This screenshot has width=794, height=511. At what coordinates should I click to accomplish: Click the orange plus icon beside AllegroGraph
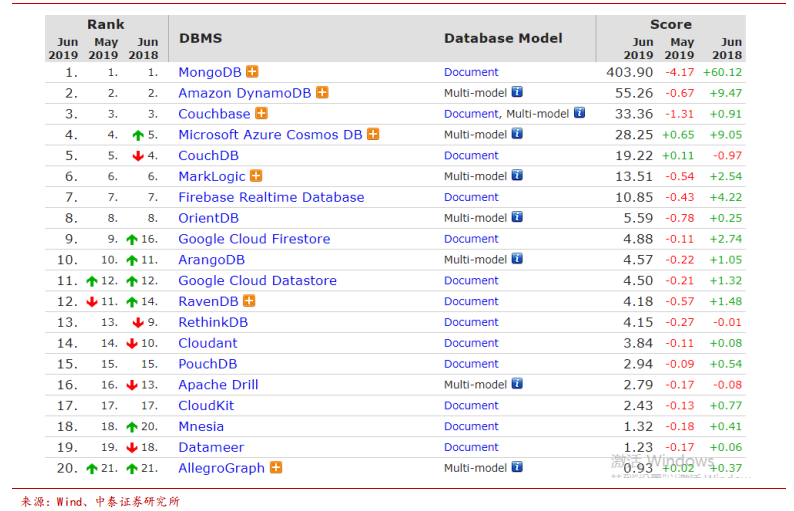pyautogui.click(x=276, y=467)
